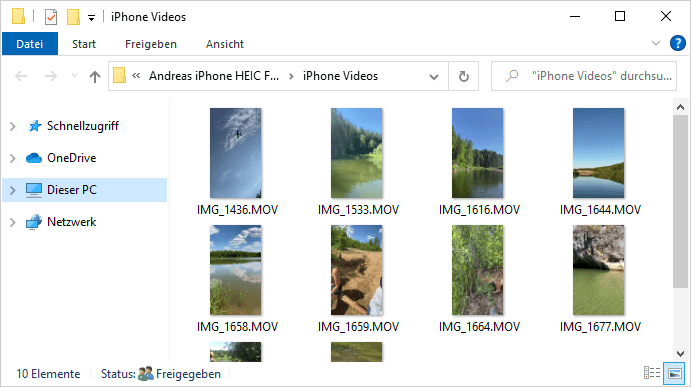This screenshot has width=691, height=387.
Task: Click the search magnifier icon
Action: coord(512,76)
